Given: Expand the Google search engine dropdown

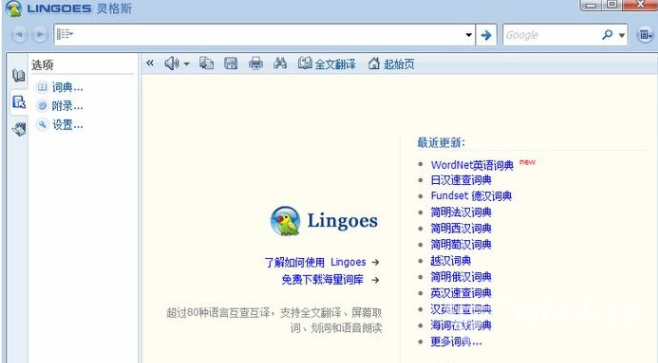Looking at the screenshot, I should click(622, 35).
